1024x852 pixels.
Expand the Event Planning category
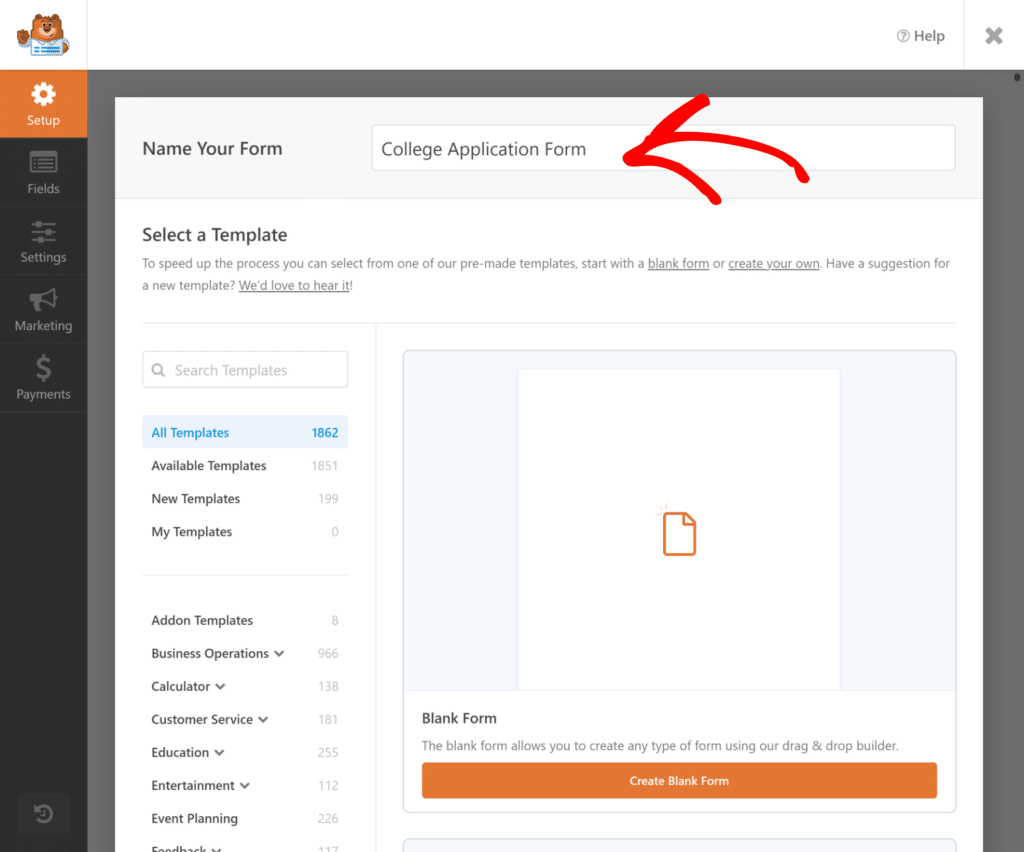click(x=196, y=818)
